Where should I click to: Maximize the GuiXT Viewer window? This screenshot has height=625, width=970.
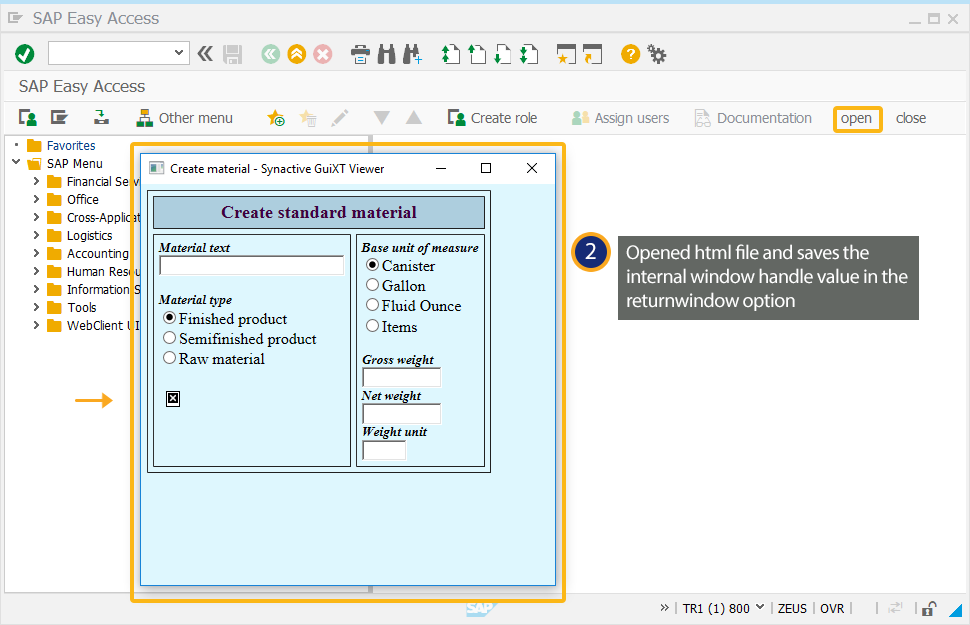(x=486, y=168)
